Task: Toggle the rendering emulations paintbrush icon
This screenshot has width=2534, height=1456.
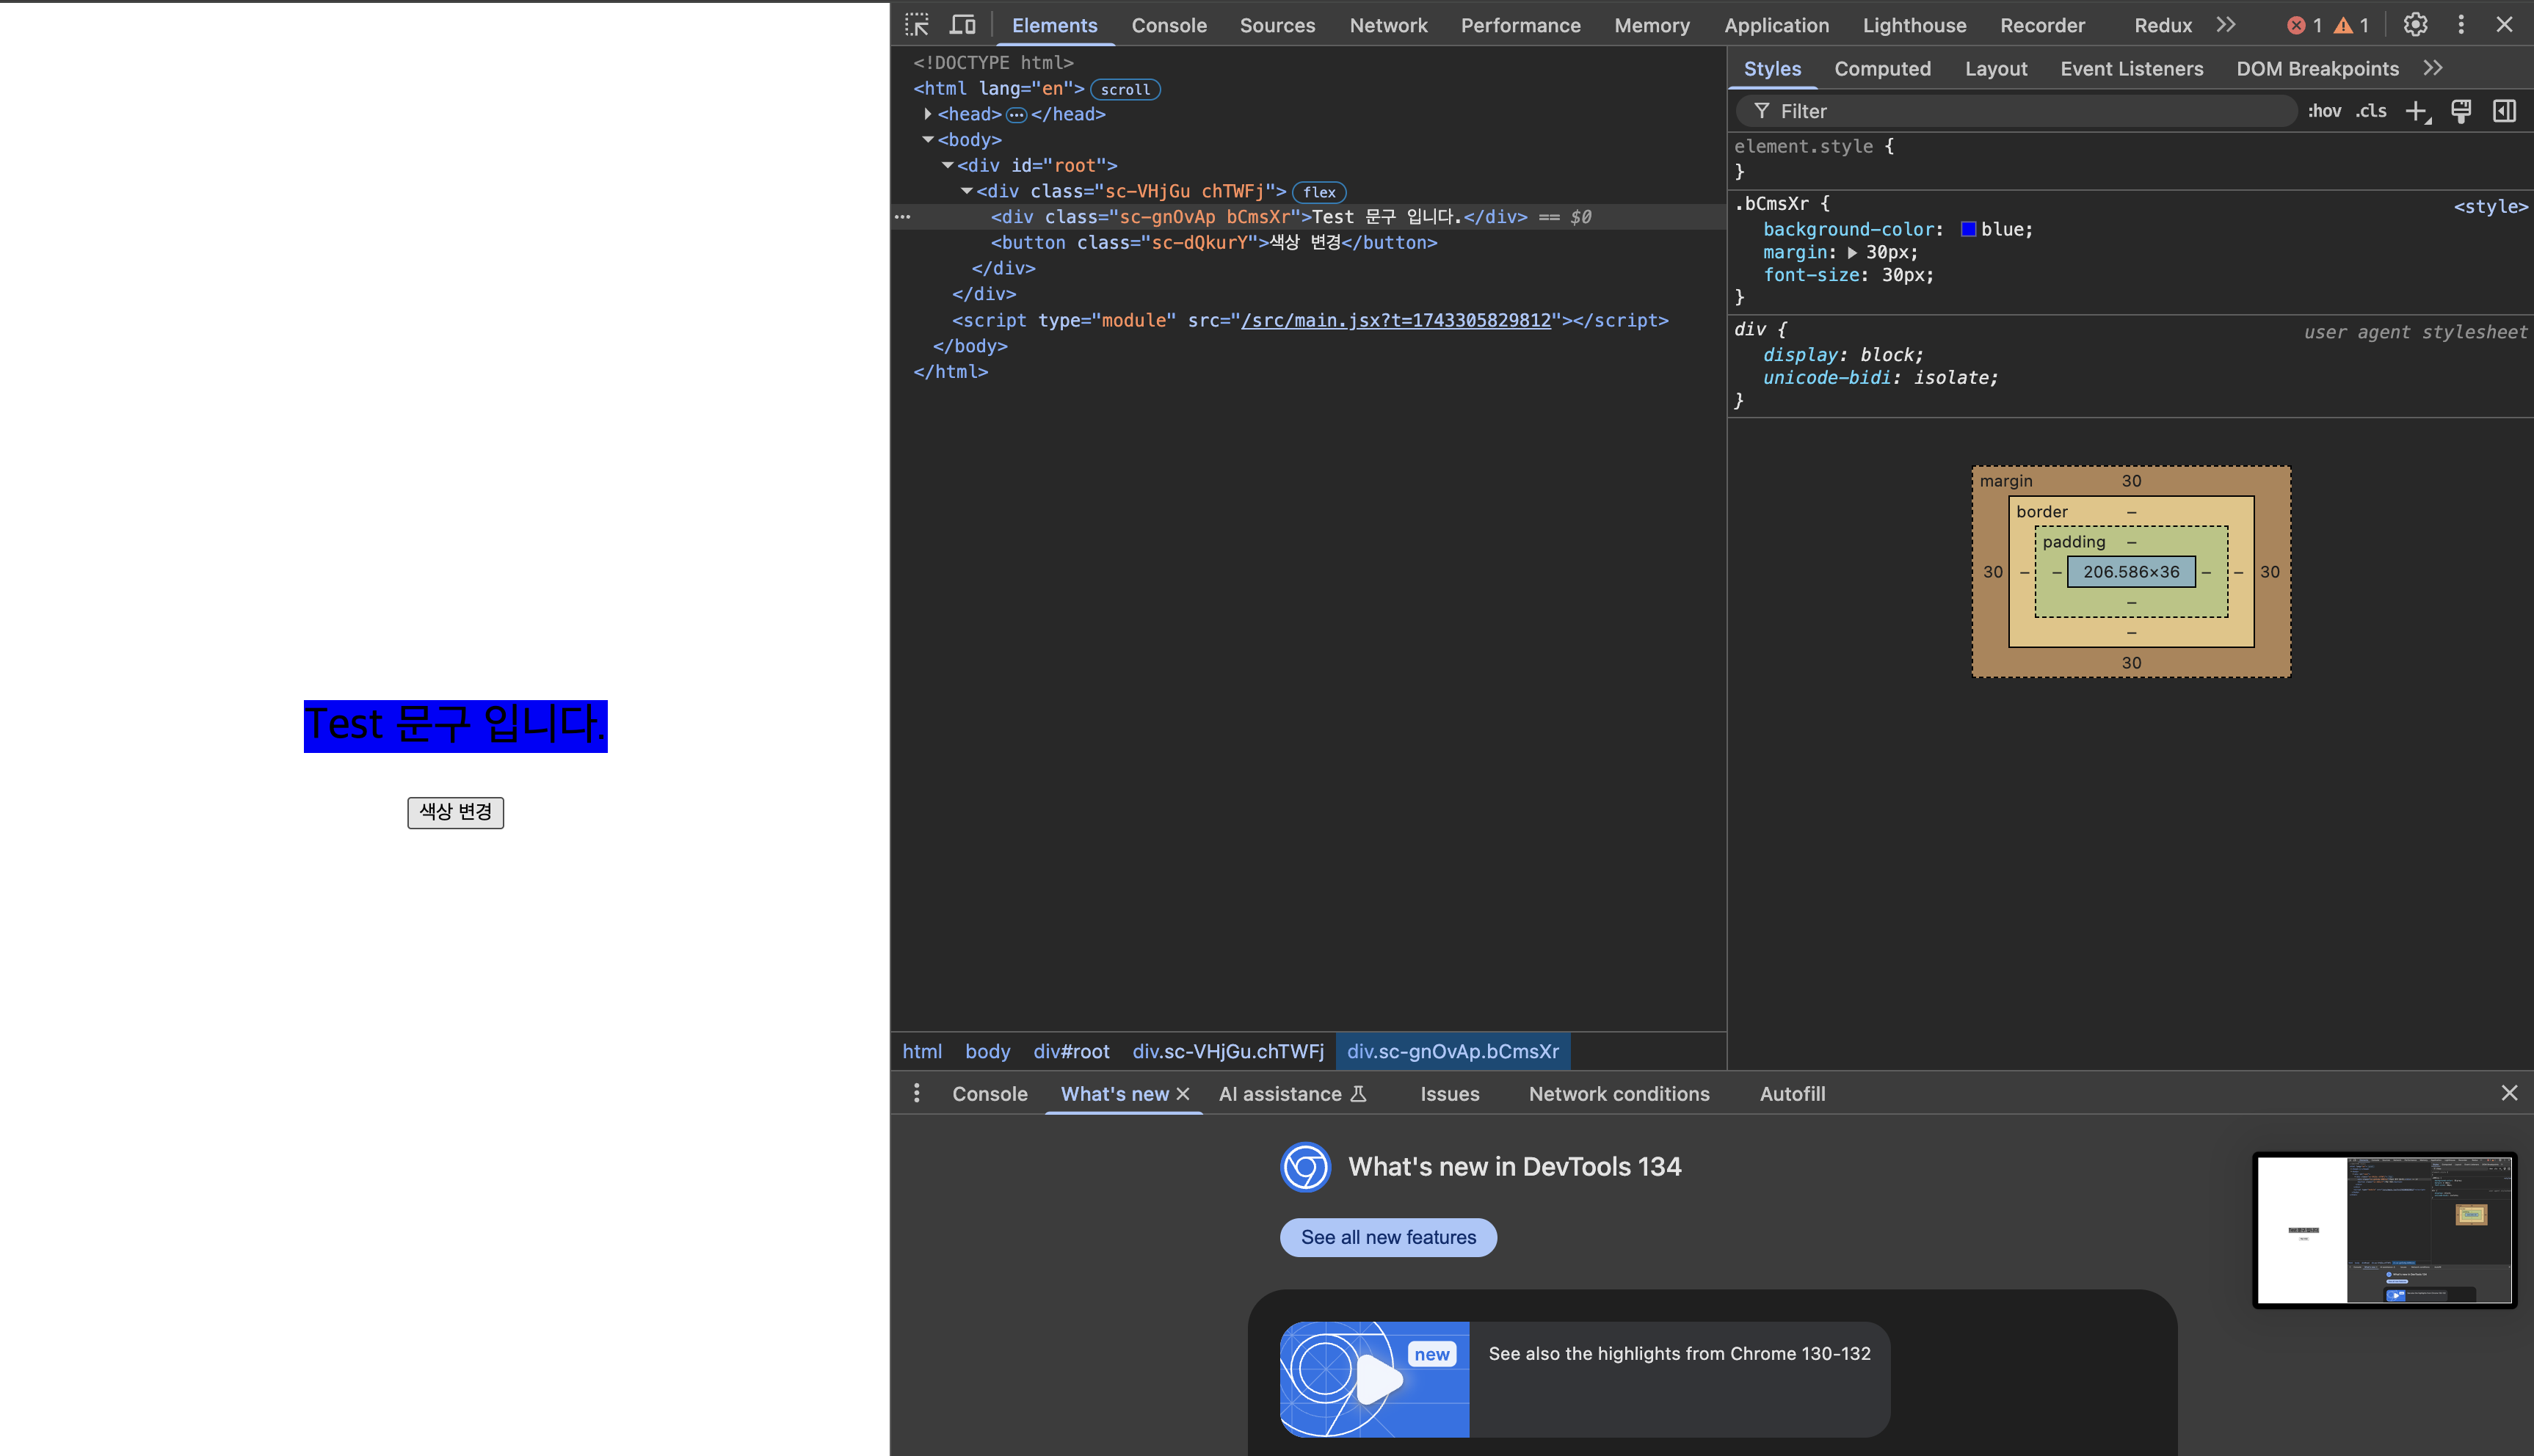Action: 2461,111
